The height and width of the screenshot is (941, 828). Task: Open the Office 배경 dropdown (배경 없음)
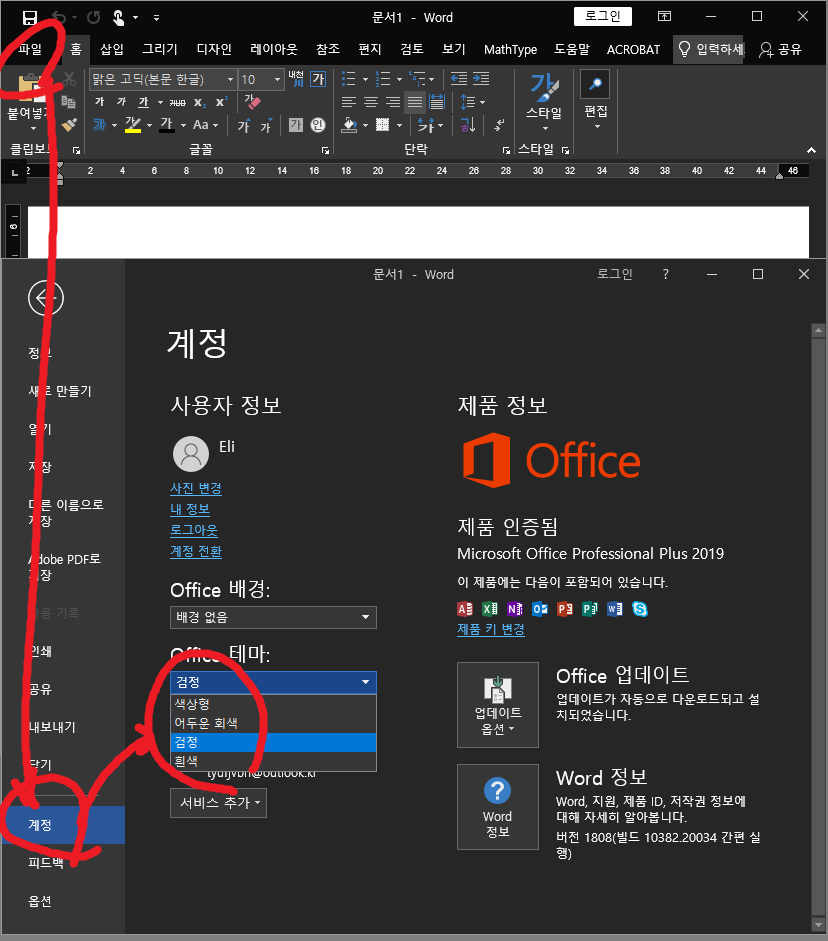click(274, 617)
